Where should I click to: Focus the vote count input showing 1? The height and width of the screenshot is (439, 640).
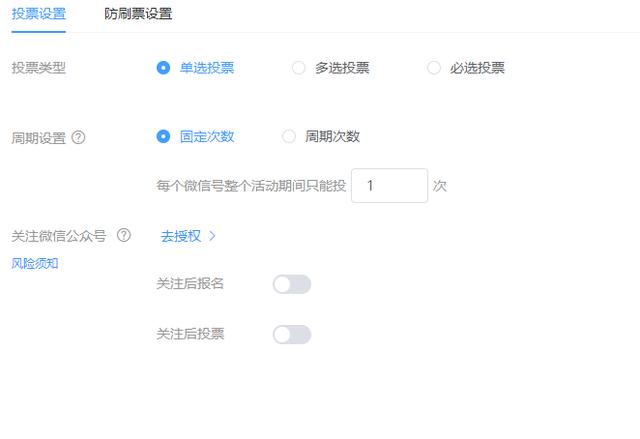pyautogui.click(x=389, y=186)
